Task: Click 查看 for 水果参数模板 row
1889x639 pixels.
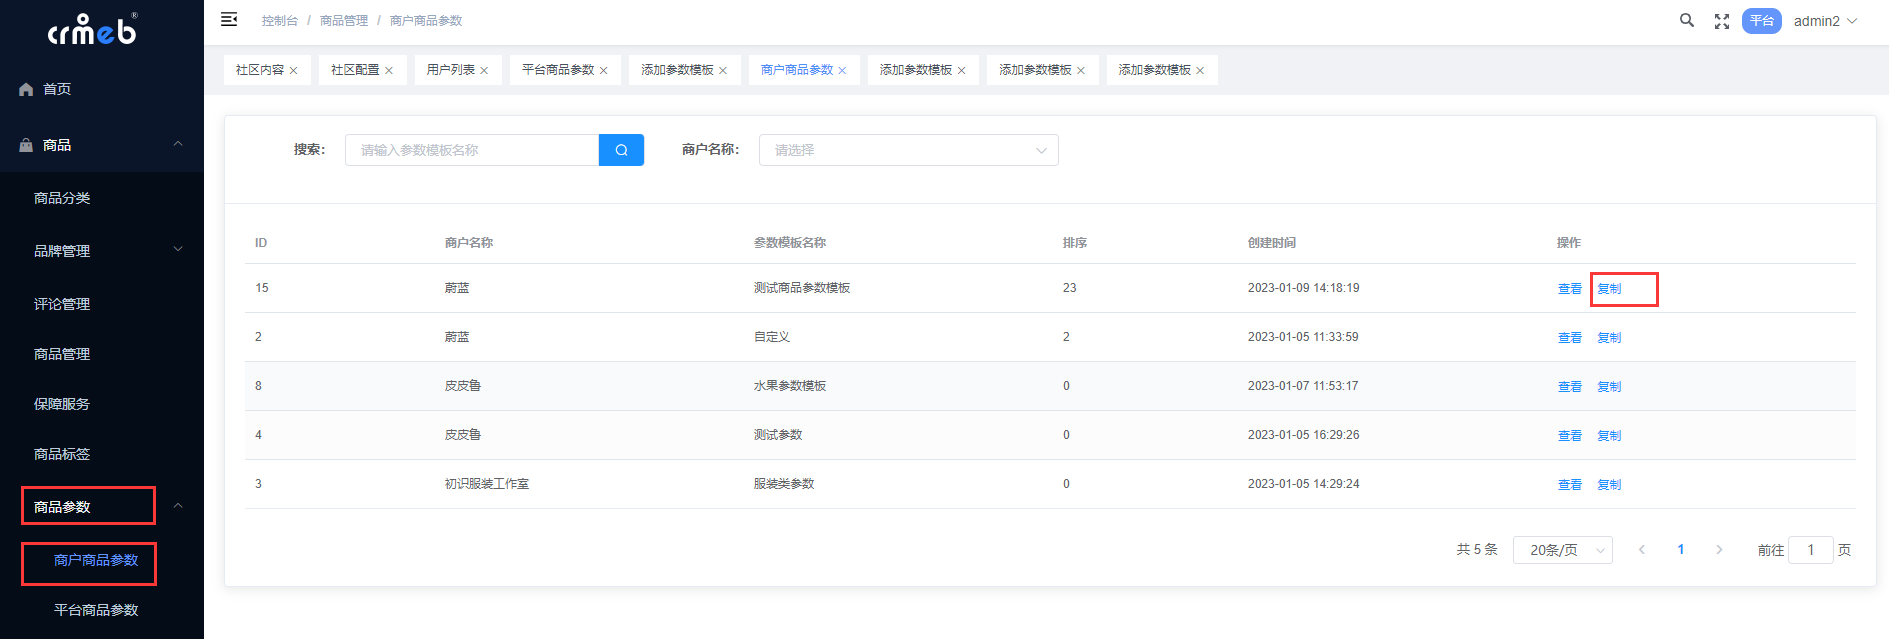Action: (x=1569, y=387)
